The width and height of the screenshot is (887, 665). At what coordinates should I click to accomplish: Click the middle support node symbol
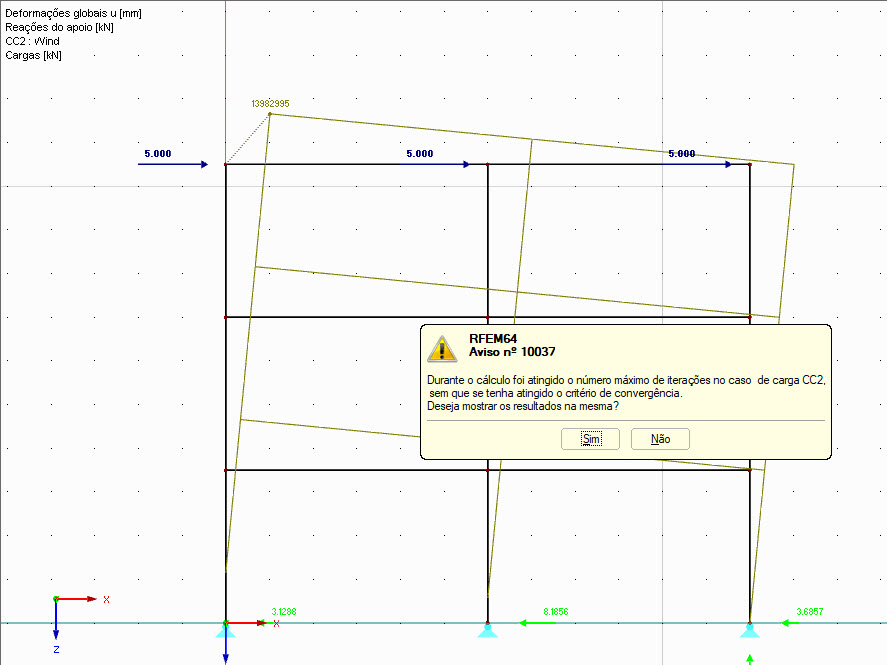[488, 629]
